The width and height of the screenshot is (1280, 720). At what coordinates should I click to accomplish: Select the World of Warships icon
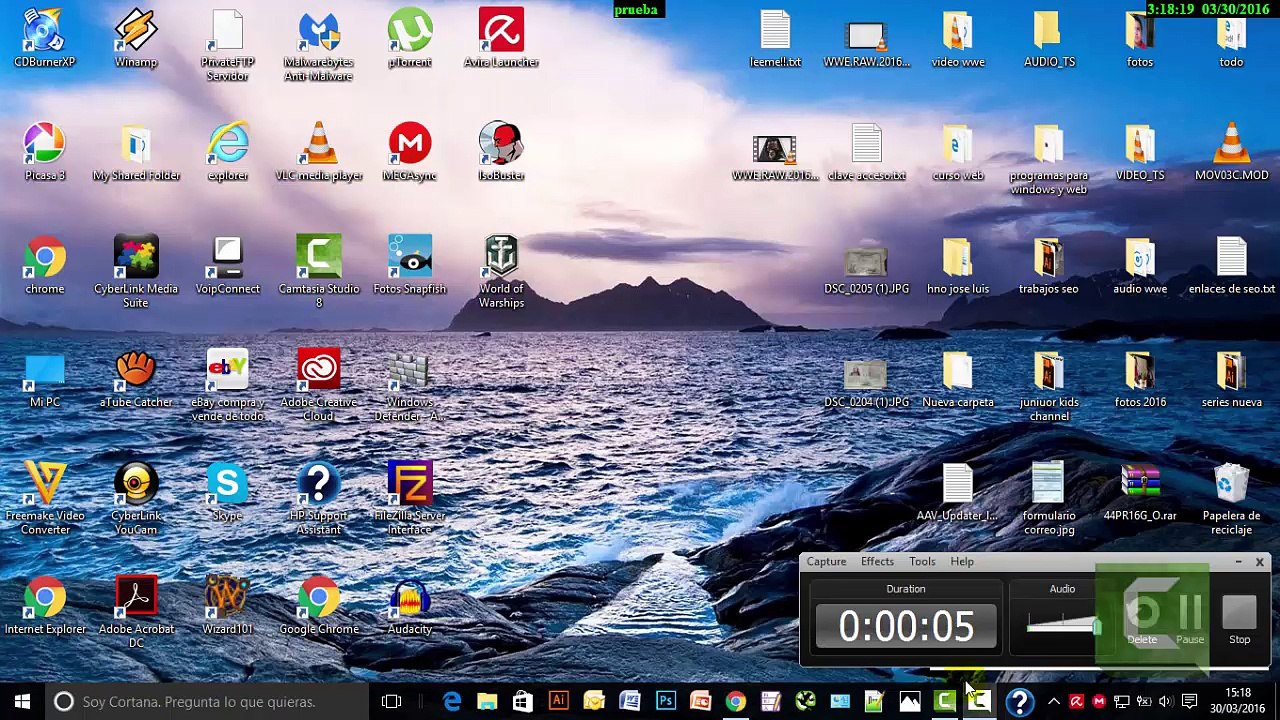(501, 271)
